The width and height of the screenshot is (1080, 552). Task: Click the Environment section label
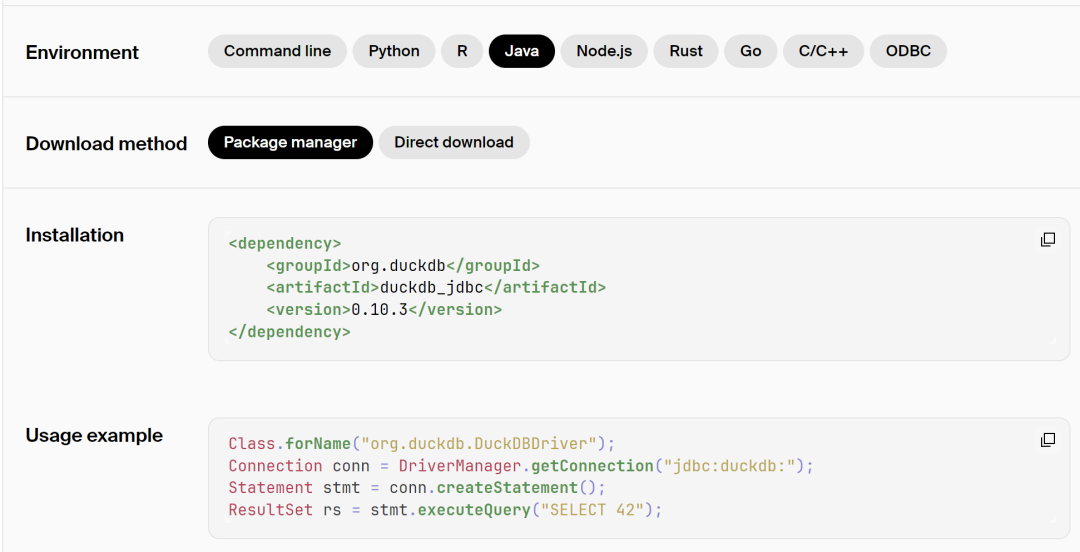(82, 52)
